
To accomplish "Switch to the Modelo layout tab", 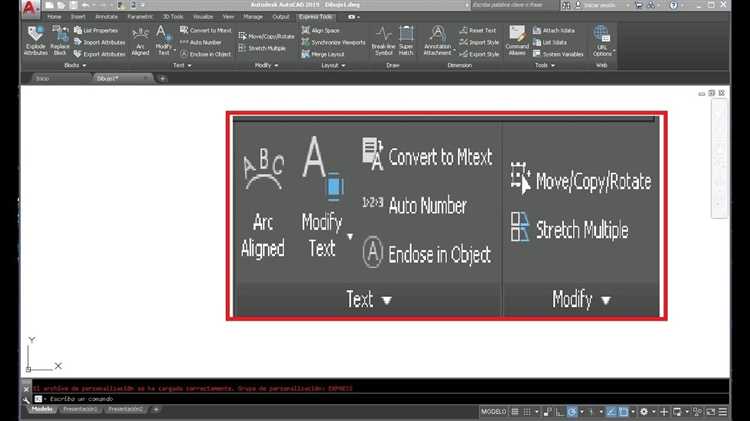I will pyautogui.click(x=42, y=410).
